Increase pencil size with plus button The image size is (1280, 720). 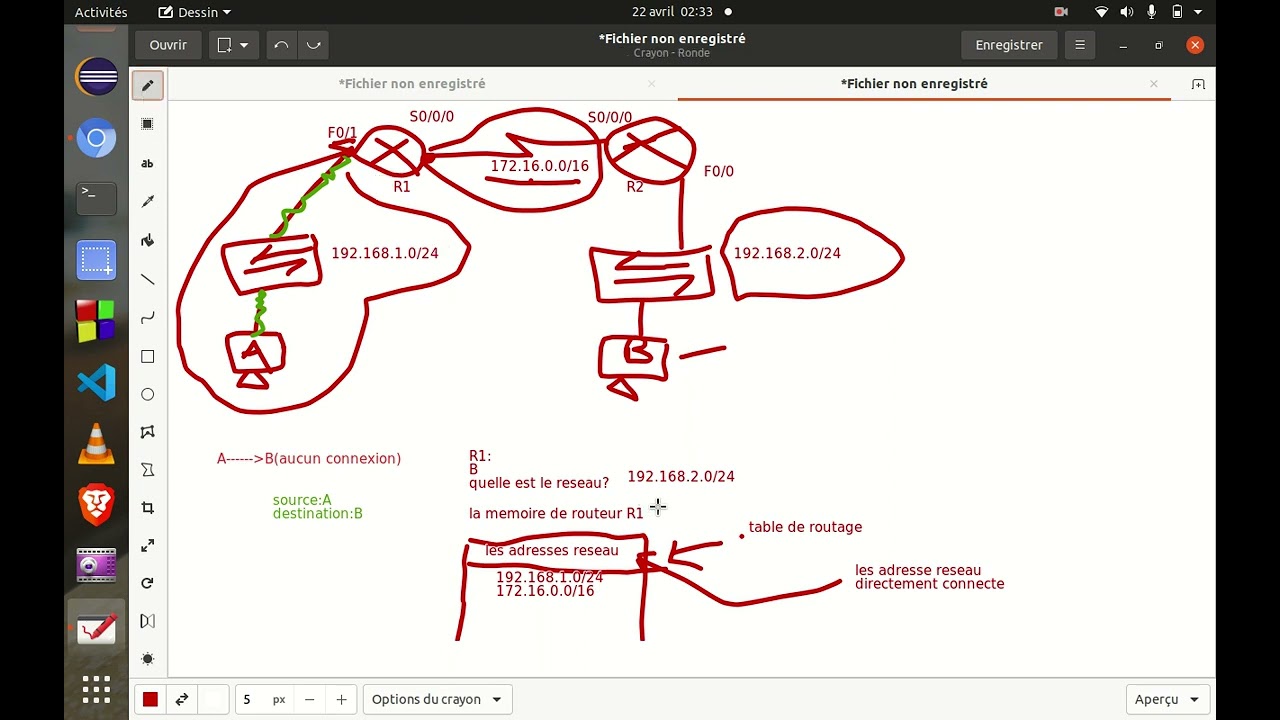[341, 700]
